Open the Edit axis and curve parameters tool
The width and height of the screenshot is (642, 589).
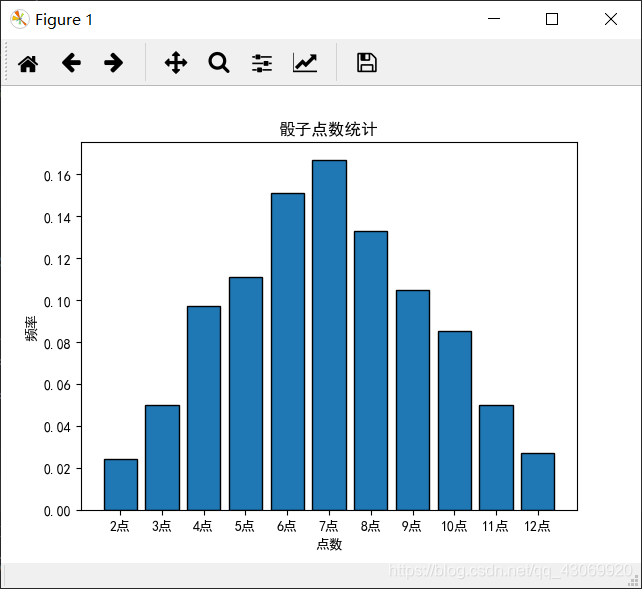pos(305,63)
